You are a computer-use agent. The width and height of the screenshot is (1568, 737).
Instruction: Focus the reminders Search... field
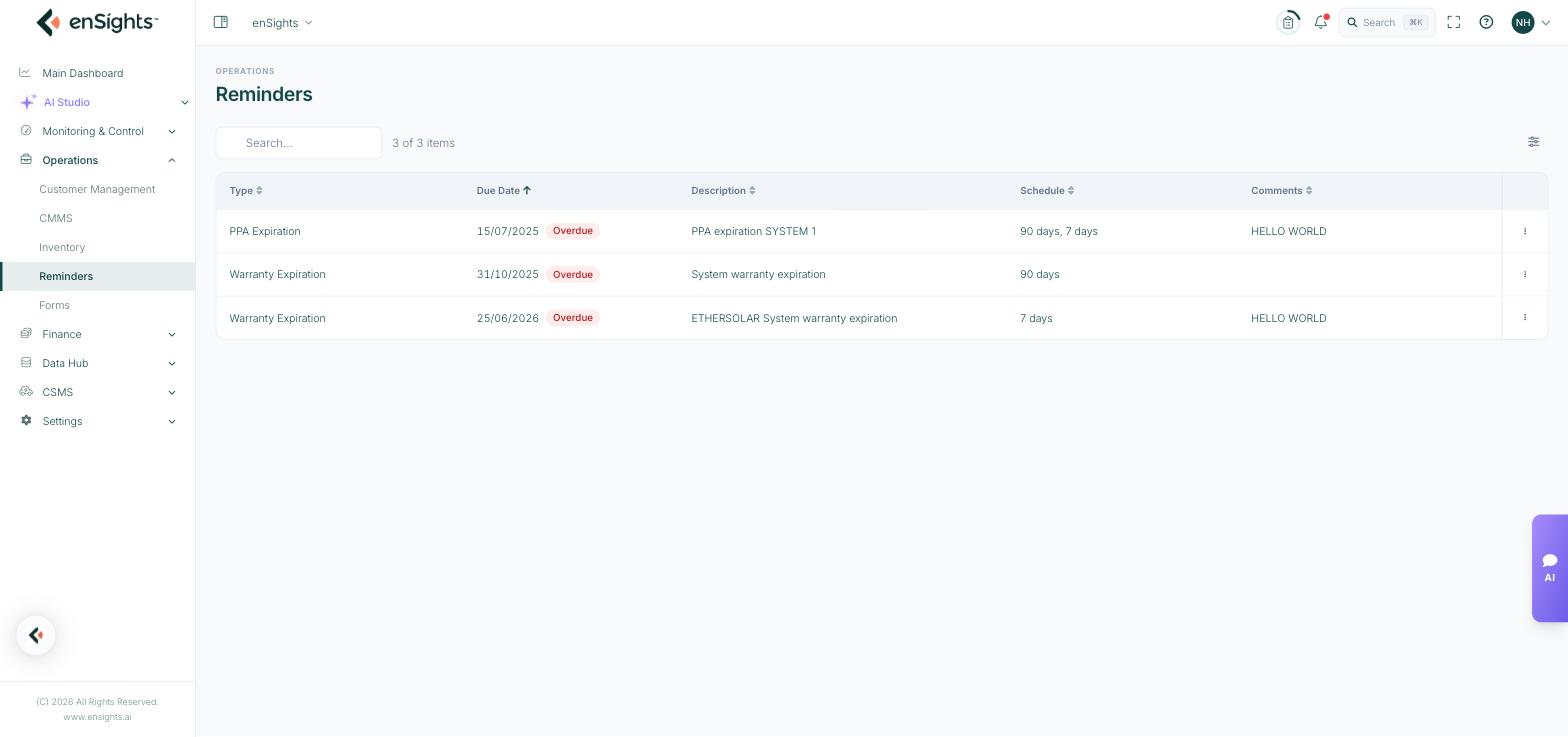click(x=298, y=143)
